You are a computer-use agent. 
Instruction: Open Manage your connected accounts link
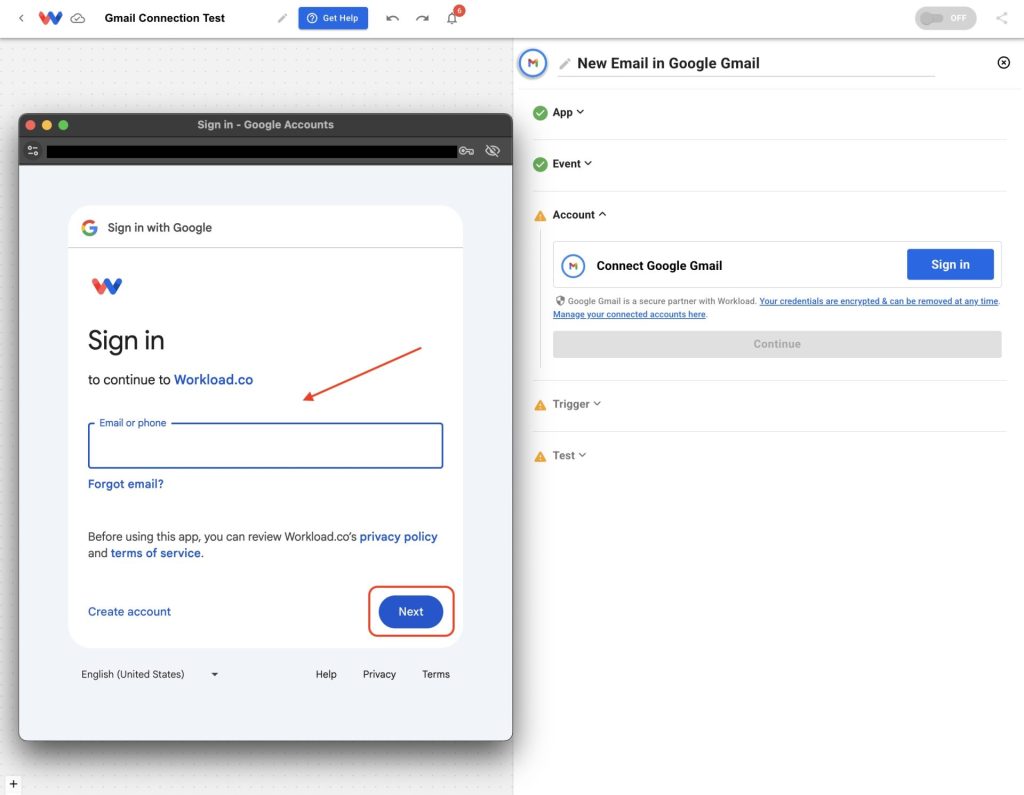tap(629, 314)
